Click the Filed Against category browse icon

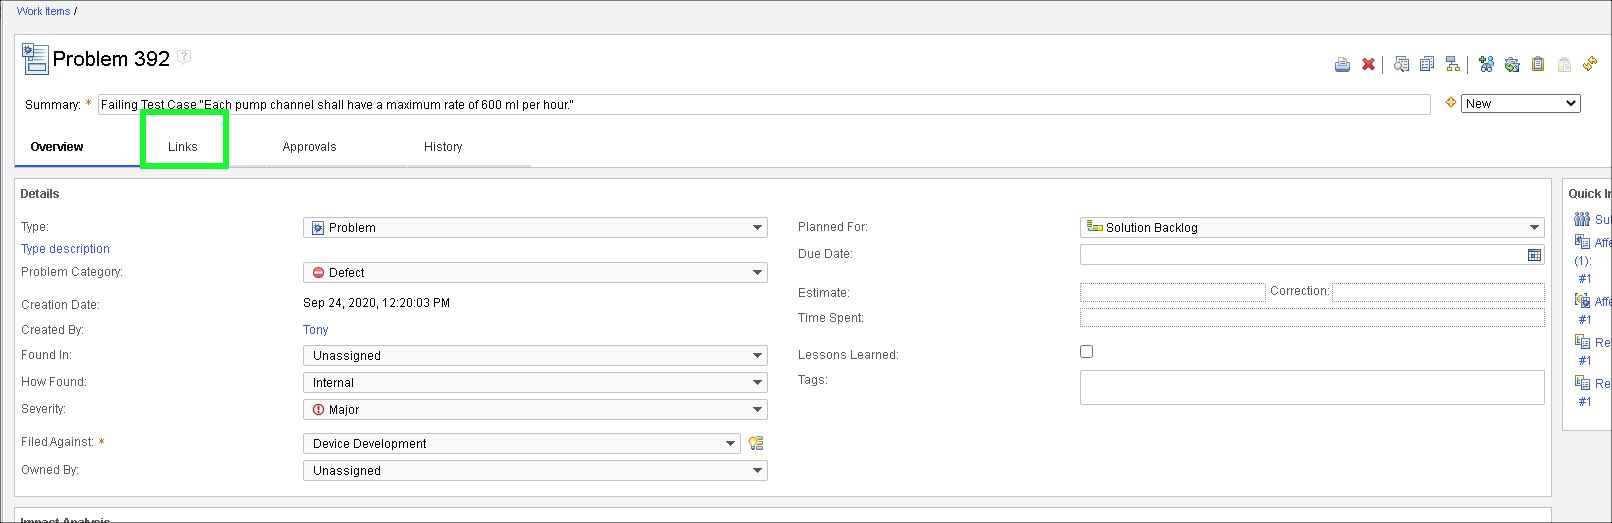[756, 443]
